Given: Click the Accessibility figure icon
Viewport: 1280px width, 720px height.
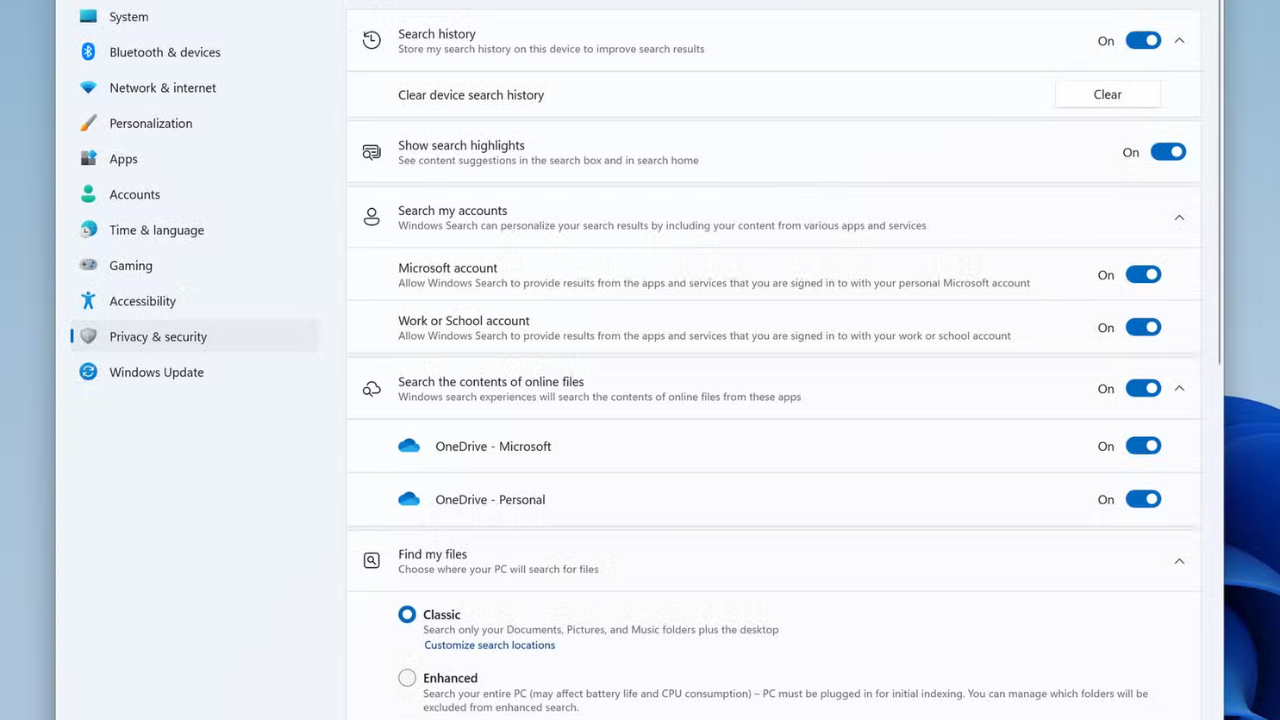Looking at the screenshot, I should 88,301.
